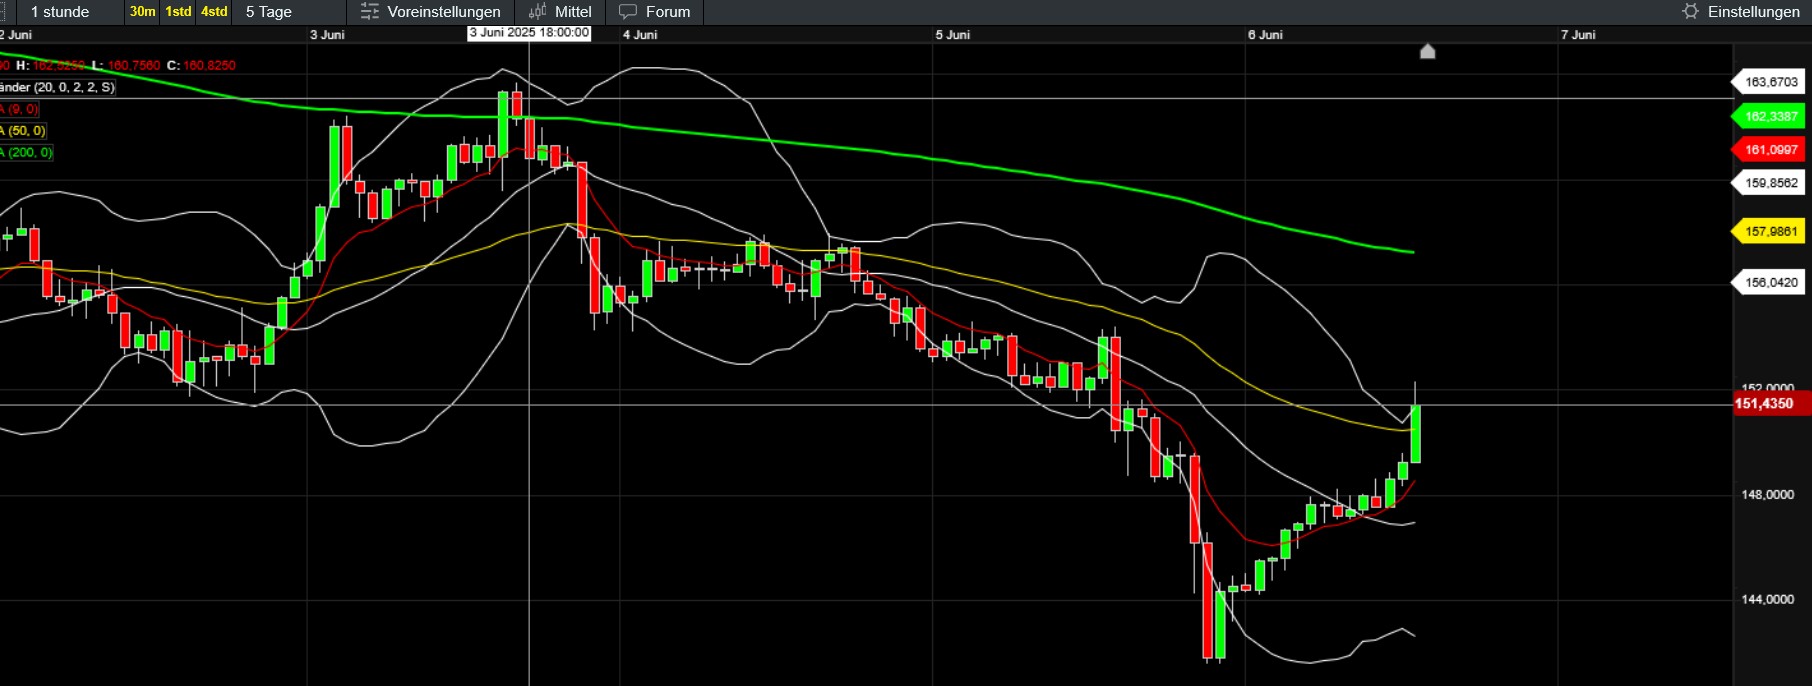Select the 1std interval shortcut
The width and height of the screenshot is (1812, 686).
click(178, 12)
